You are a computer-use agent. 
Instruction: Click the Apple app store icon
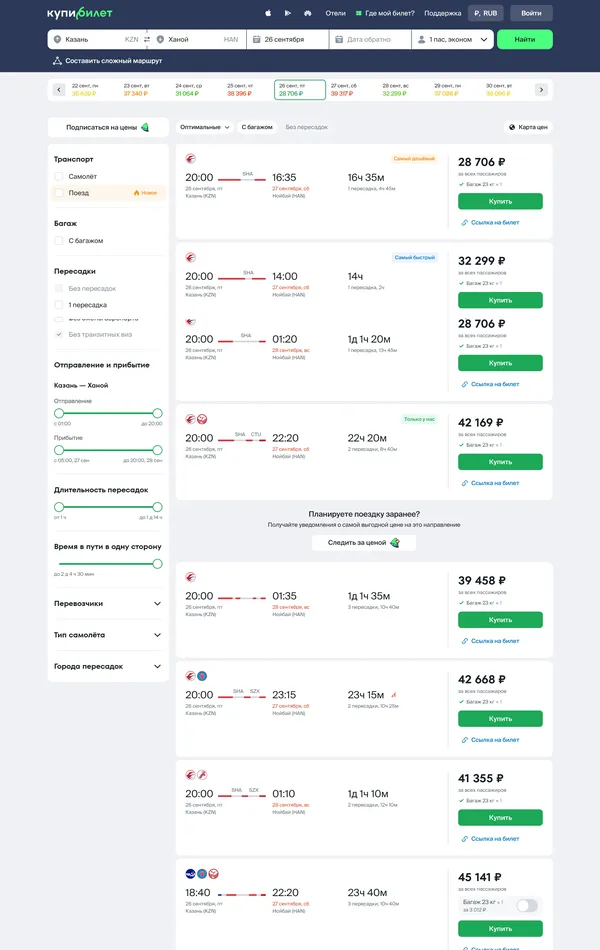point(268,13)
